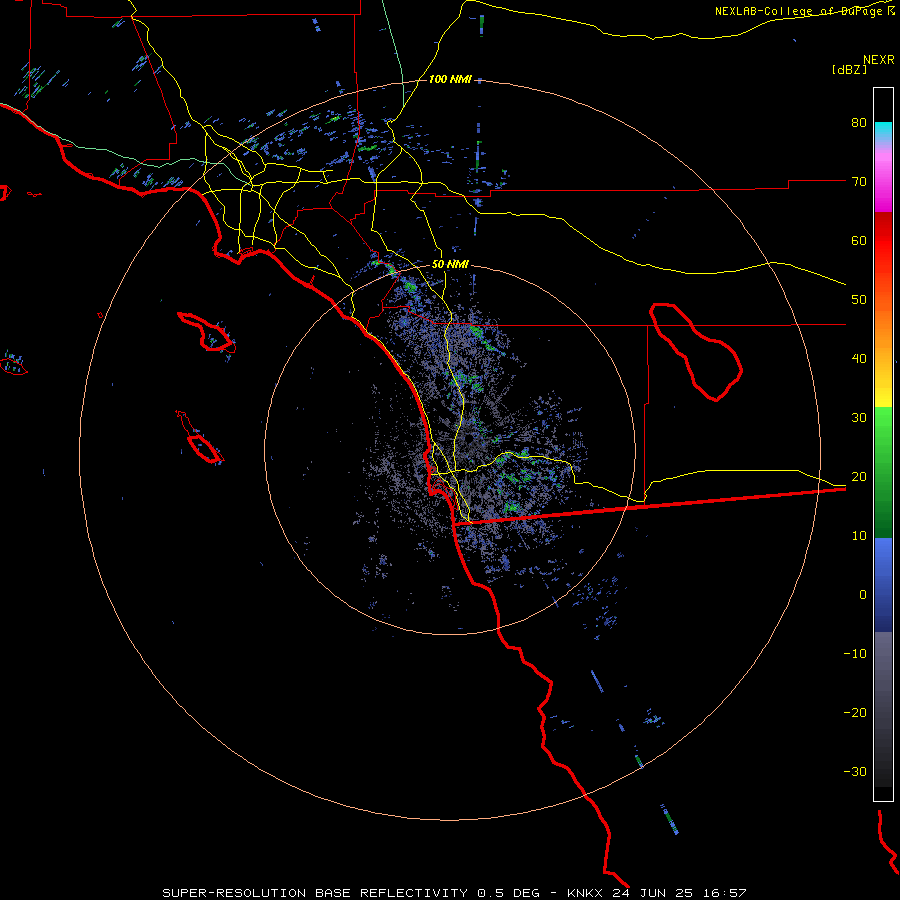Click the 20 value on dBZ scale

859,477
